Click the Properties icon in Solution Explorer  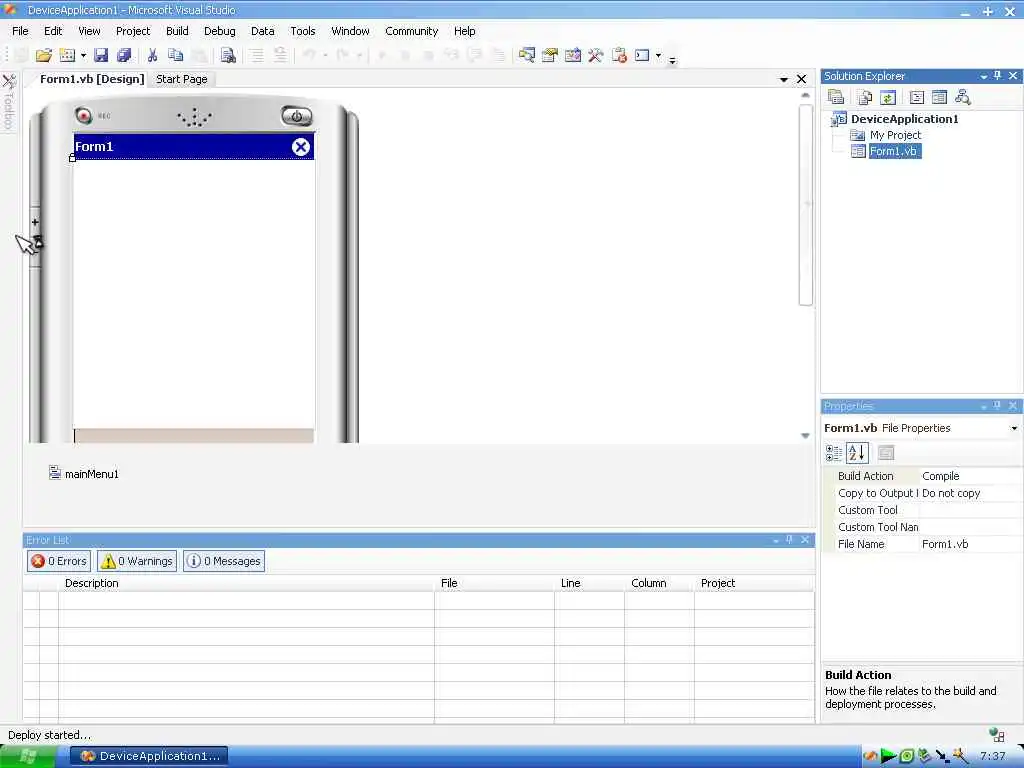point(835,97)
